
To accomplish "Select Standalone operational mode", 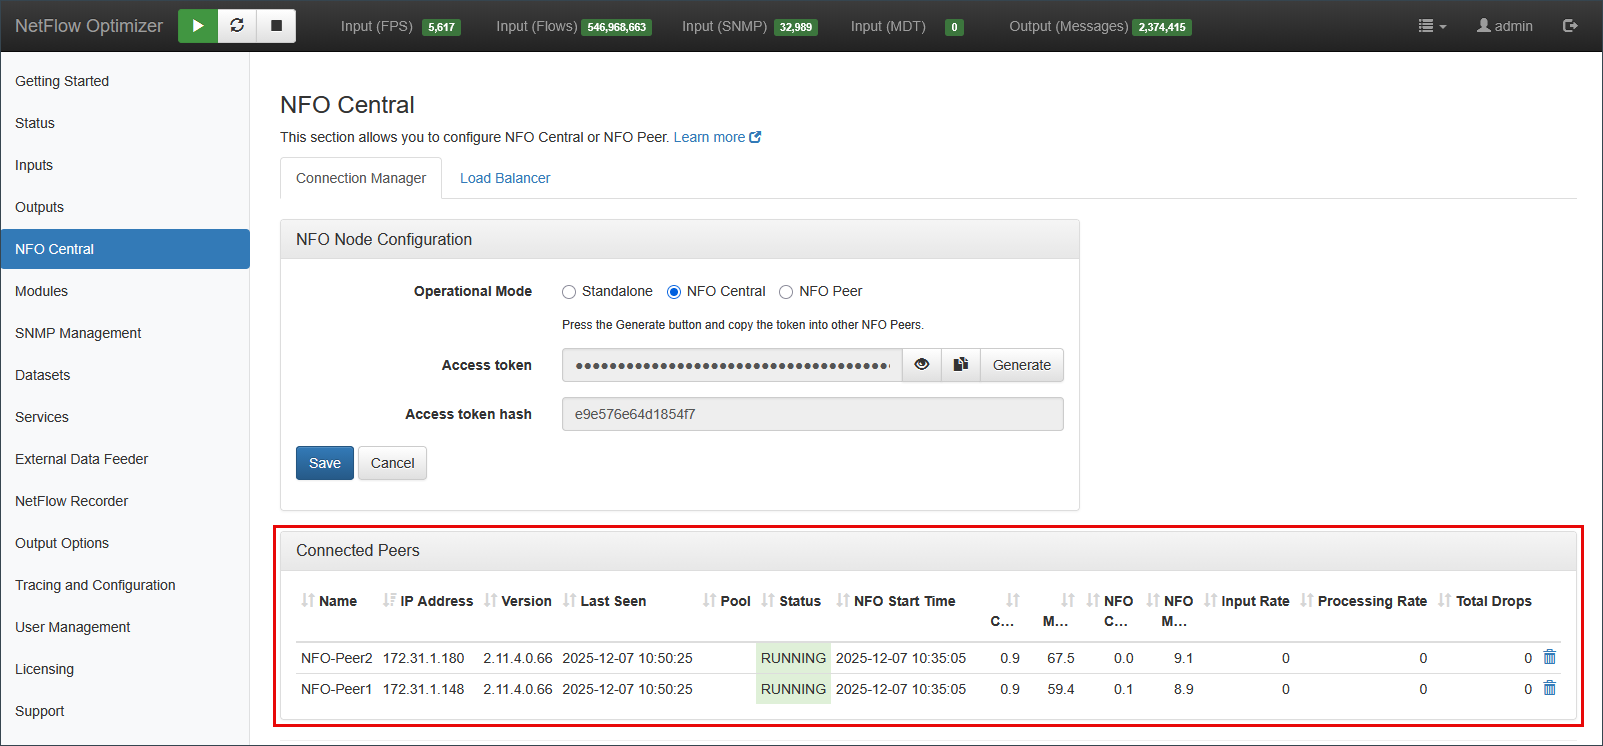I will pos(569,292).
